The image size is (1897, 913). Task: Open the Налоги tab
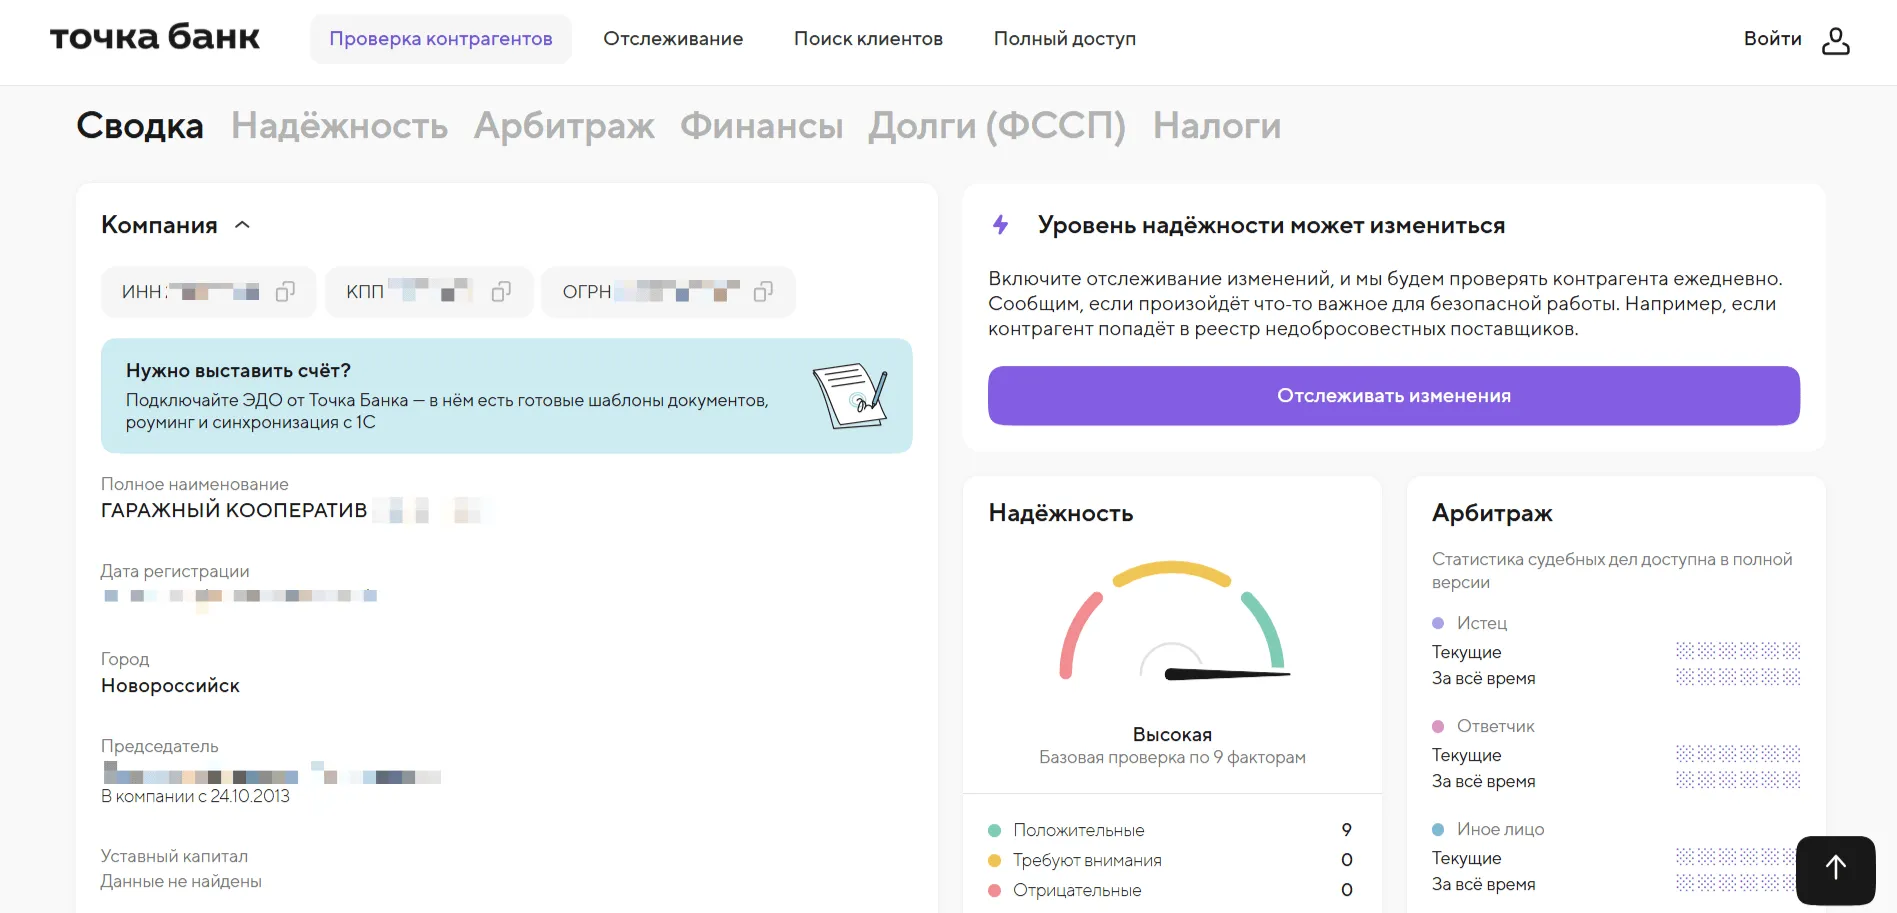pos(1216,126)
